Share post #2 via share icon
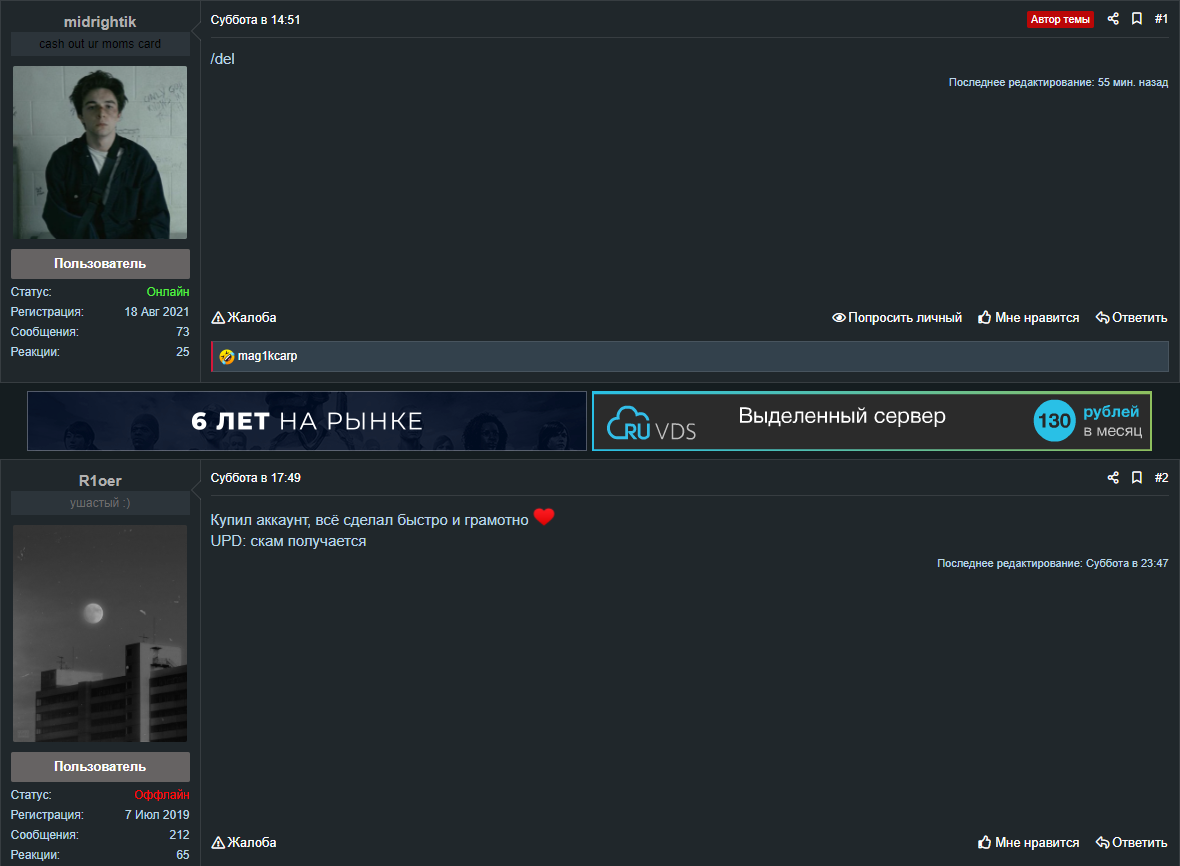The image size is (1180, 866). (1113, 477)
